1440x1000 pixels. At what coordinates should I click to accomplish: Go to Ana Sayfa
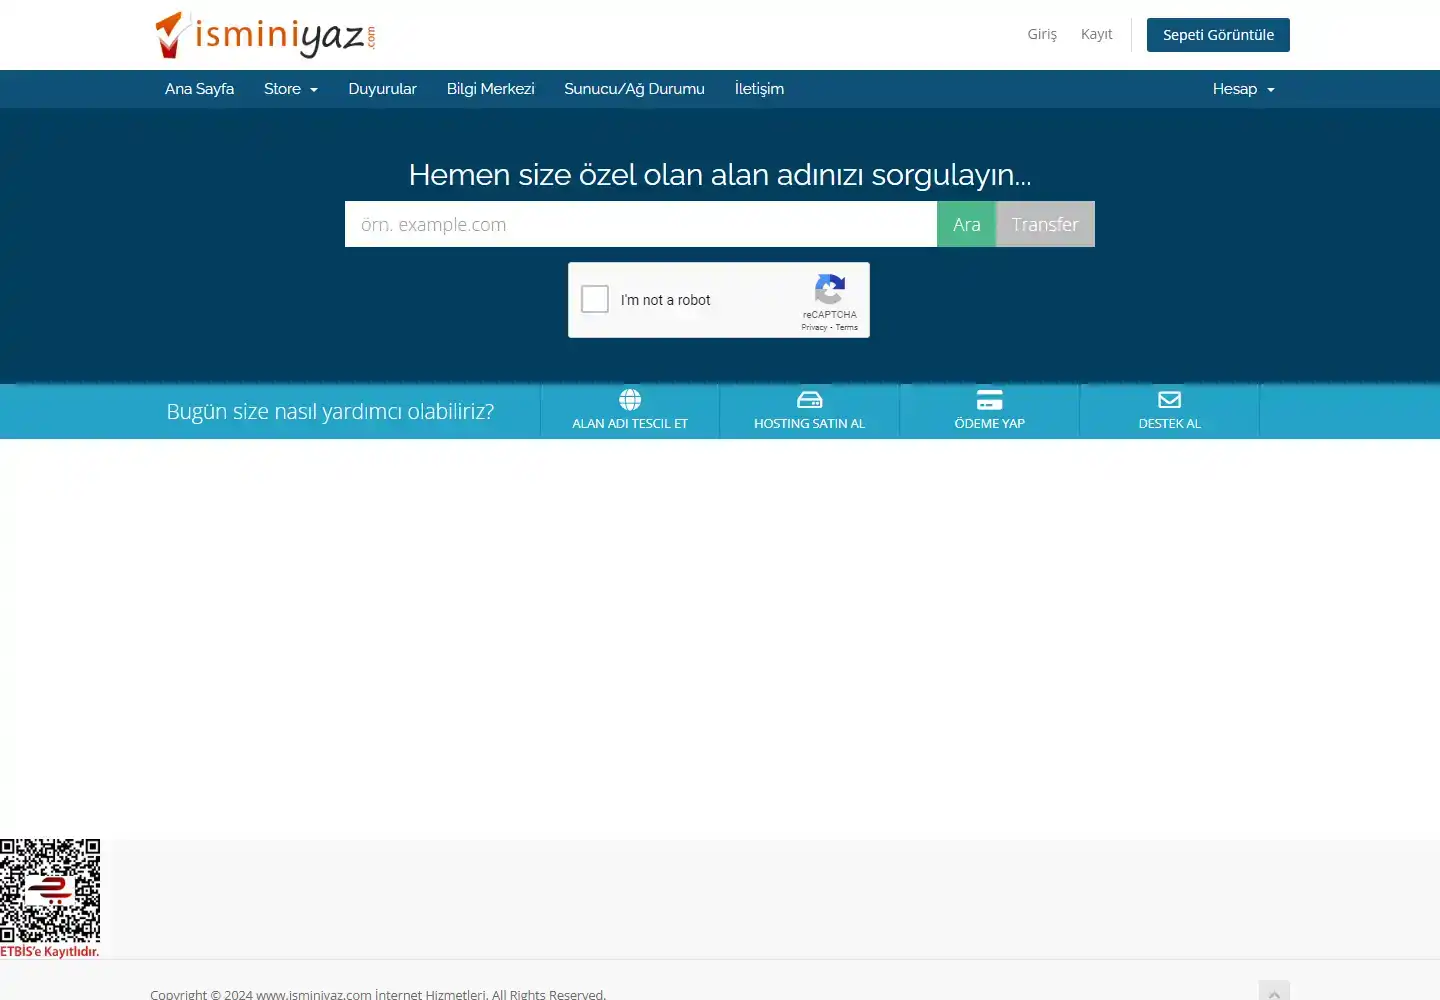200,89
